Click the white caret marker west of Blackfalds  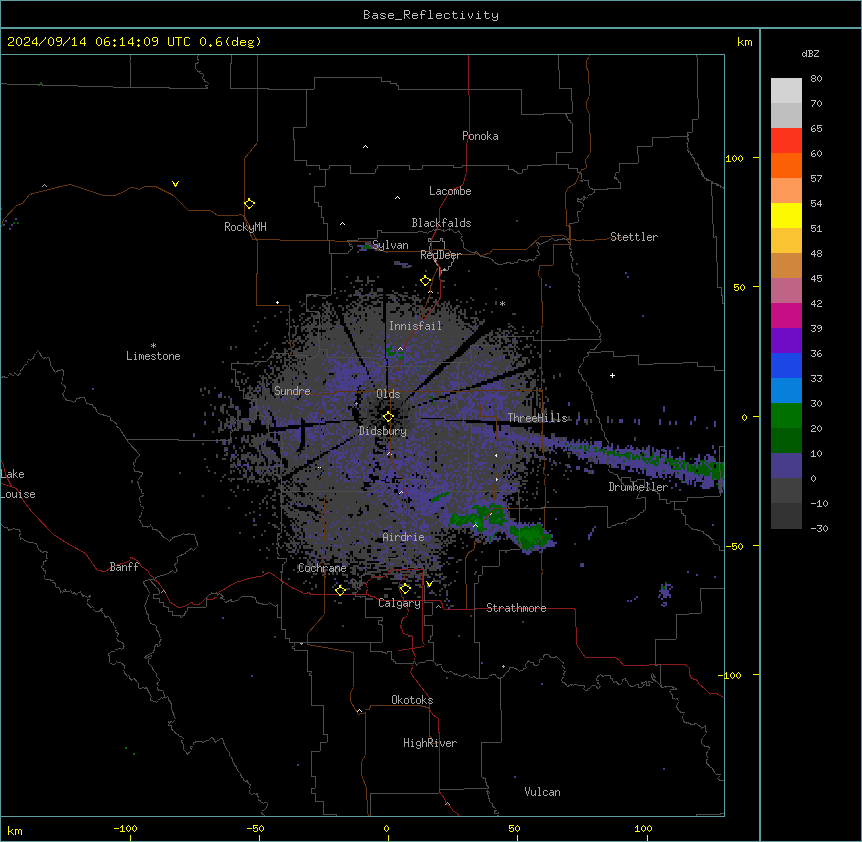pos(342,224)
